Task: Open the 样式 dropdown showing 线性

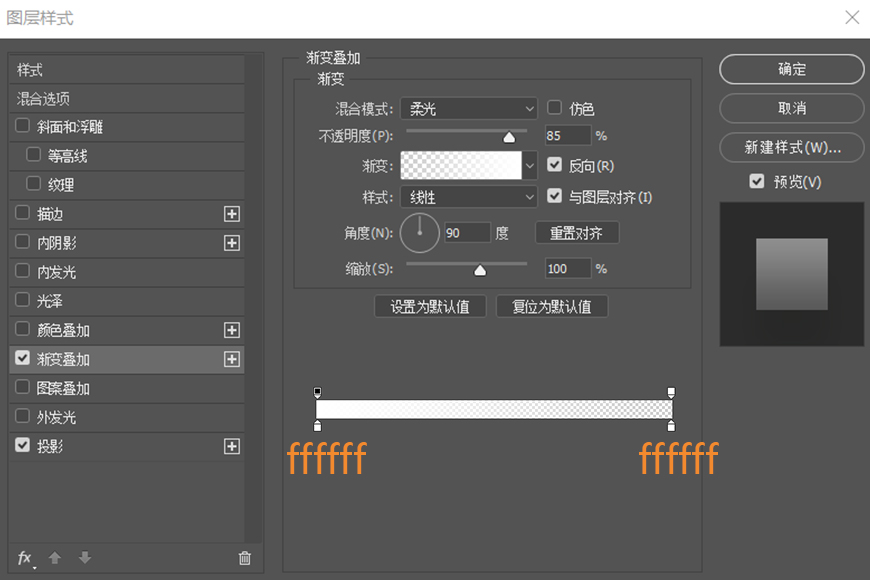Action: tap(468, 197)
